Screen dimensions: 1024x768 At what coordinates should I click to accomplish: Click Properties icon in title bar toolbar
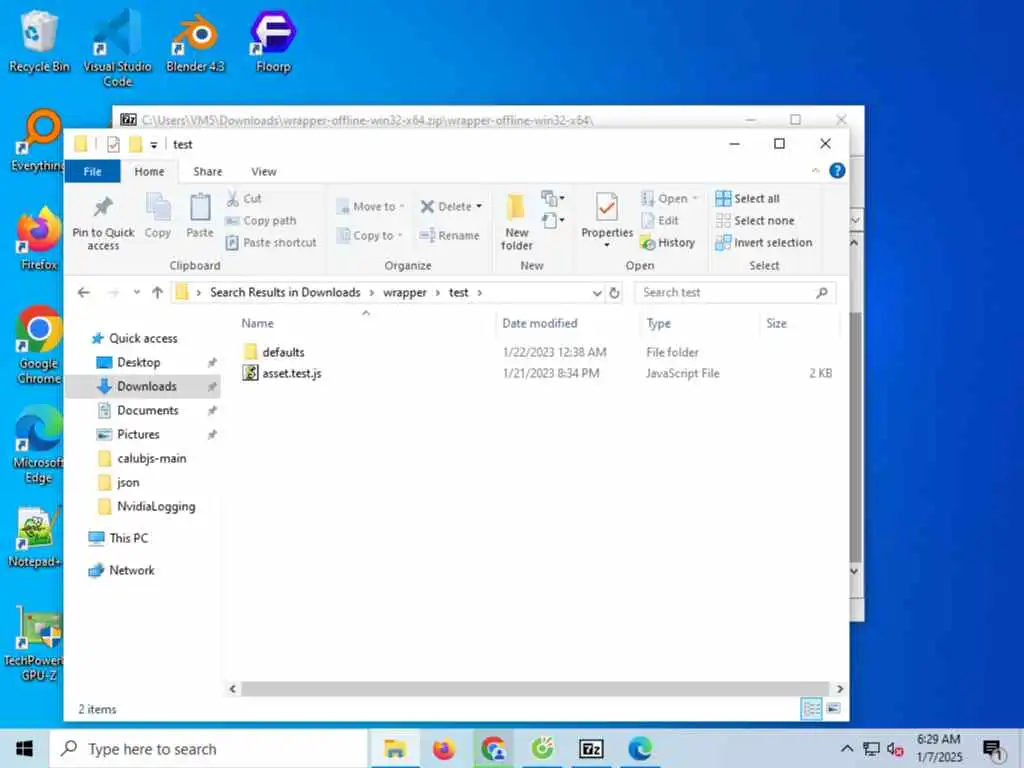coord(113,144)
